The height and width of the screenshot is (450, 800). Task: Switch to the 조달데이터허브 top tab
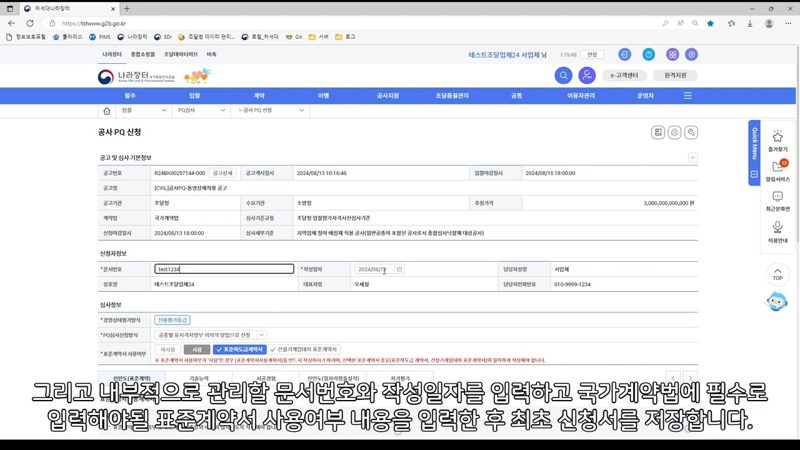(x=181, y=54)
